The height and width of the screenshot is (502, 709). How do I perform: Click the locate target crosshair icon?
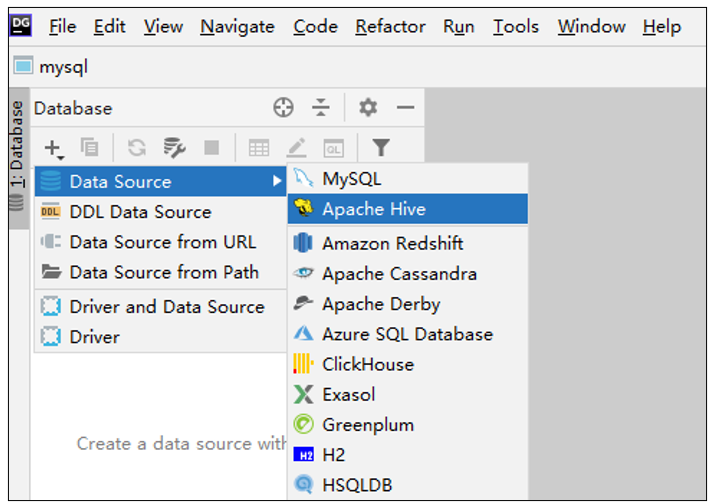284,108
